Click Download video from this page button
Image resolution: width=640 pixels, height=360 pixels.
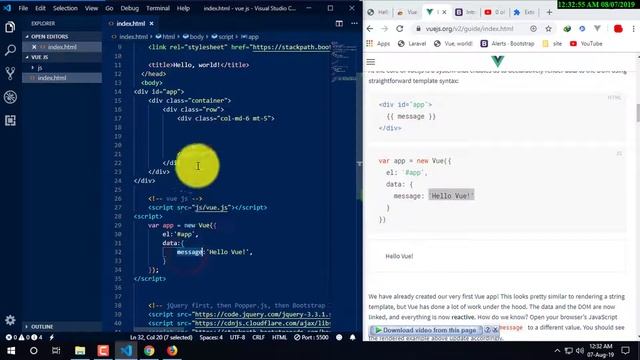point(426,330)
